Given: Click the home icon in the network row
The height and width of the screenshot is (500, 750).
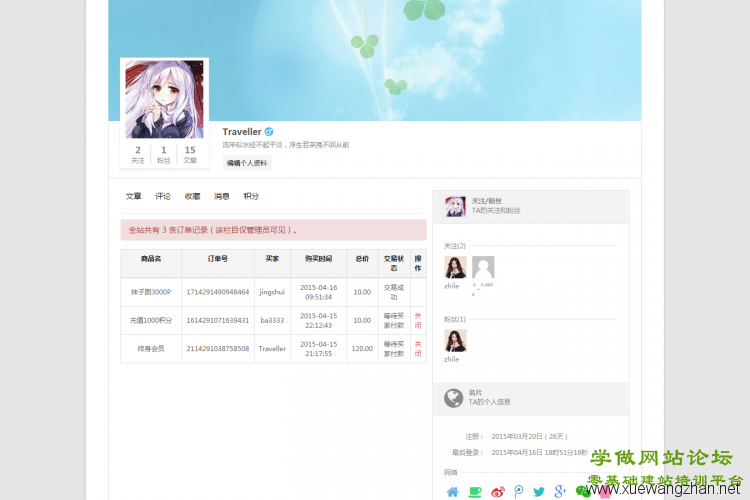Looking at the screenshot, I should point(452,491).
